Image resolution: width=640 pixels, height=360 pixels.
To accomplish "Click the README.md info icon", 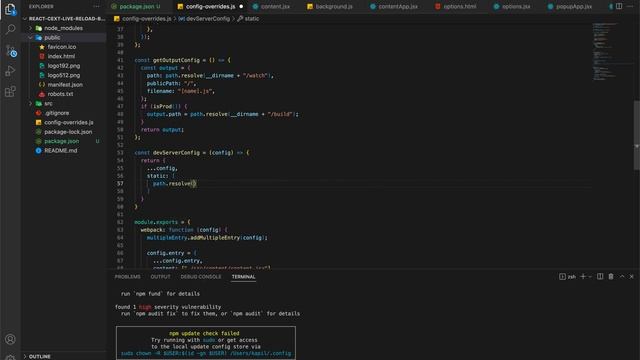I will (38, 151).
